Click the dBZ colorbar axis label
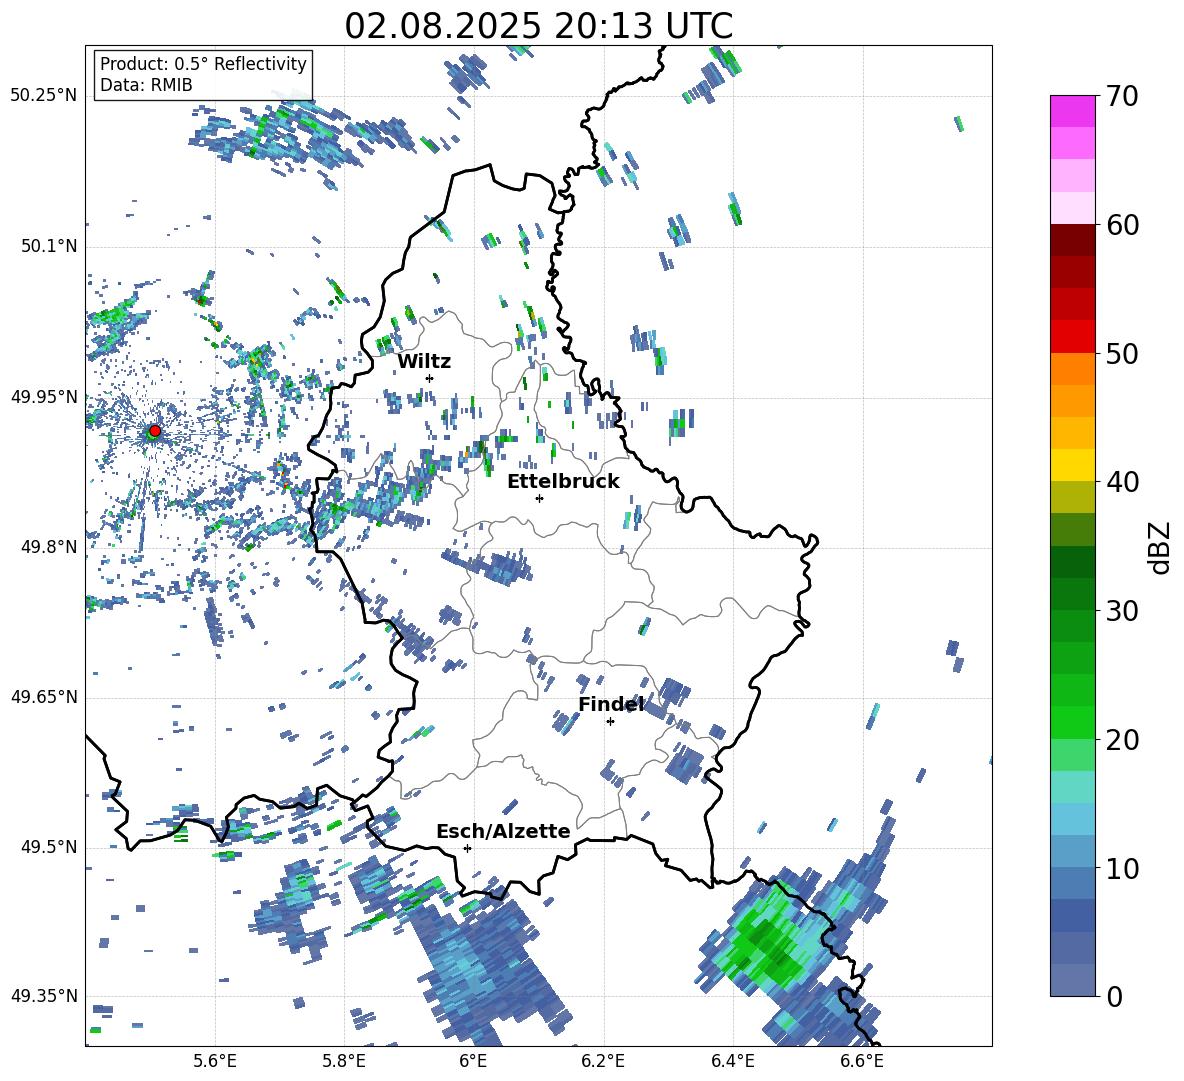 coord(1161,547)
